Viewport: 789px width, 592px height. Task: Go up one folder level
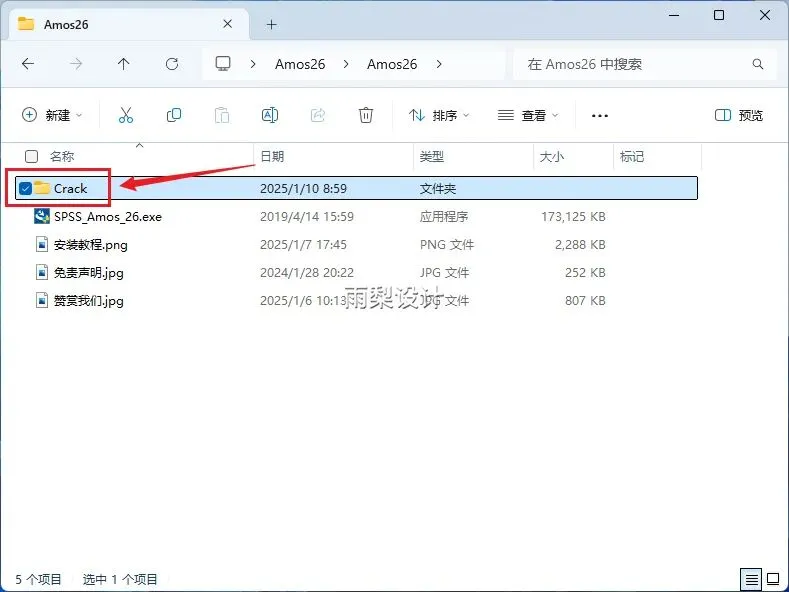tap(123, 64)
